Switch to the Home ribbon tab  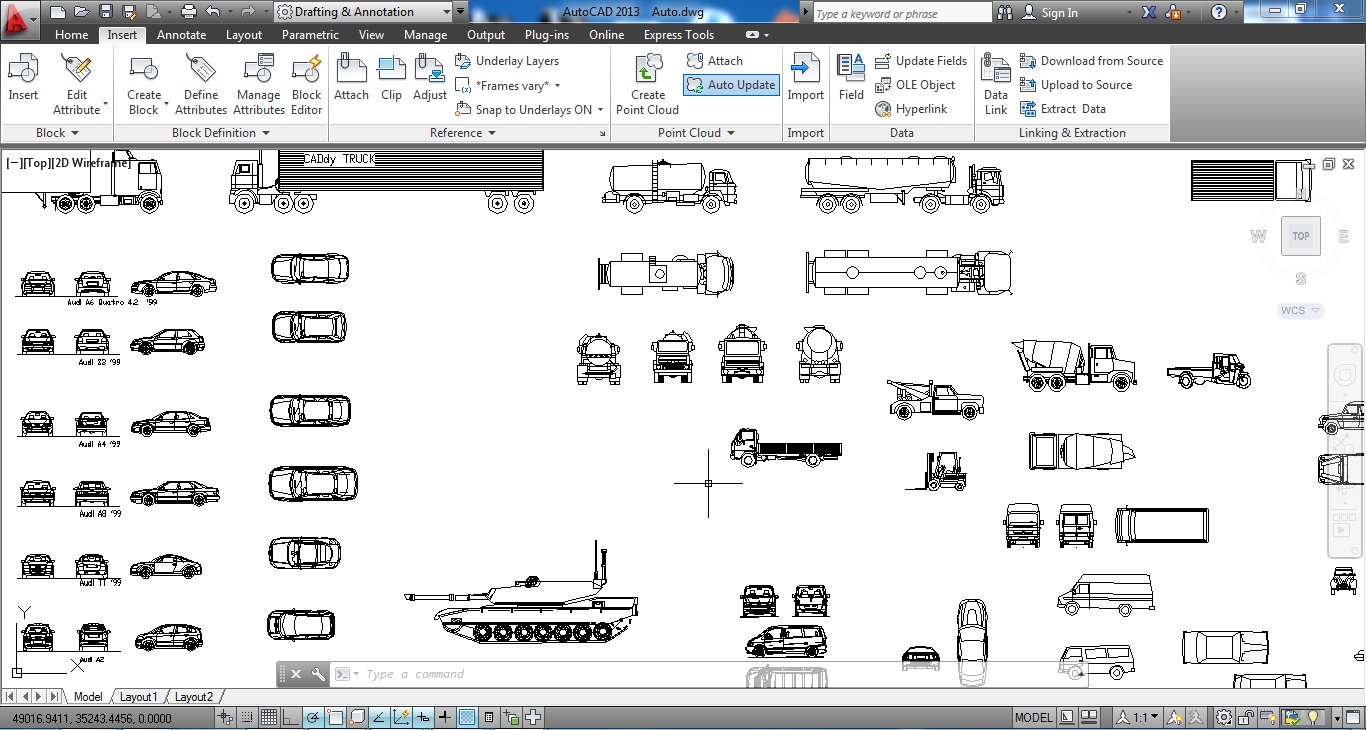pos(72,34)
